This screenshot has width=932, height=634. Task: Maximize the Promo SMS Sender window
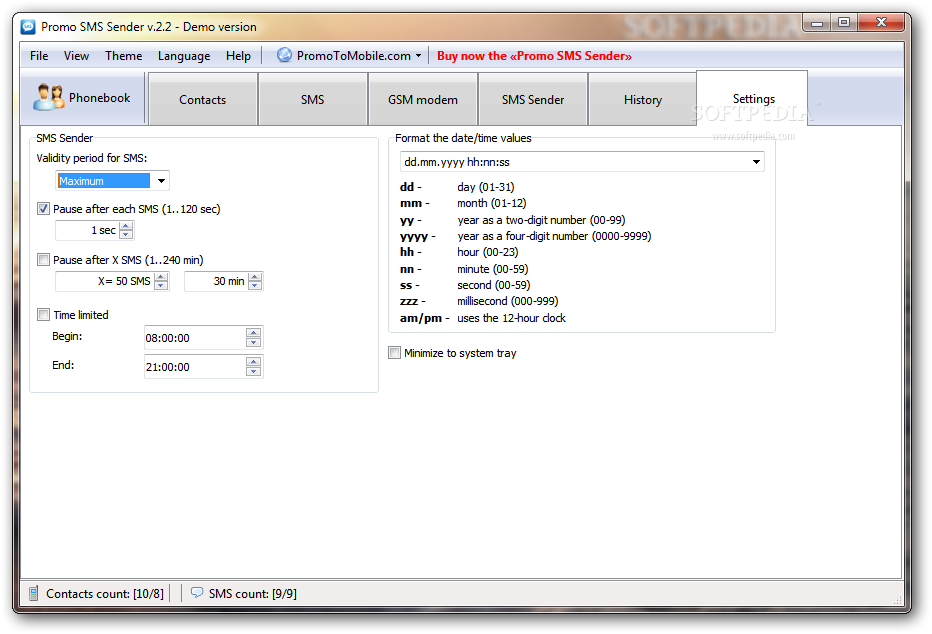click(844, 23)
